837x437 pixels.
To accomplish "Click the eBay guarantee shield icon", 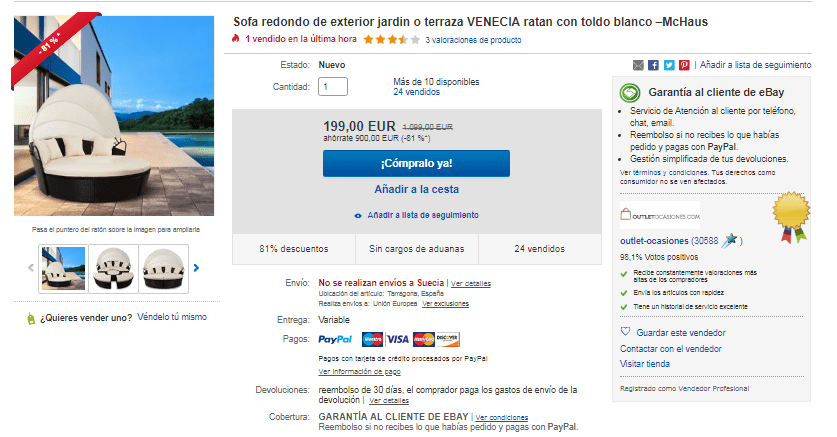I will point(630,93).
